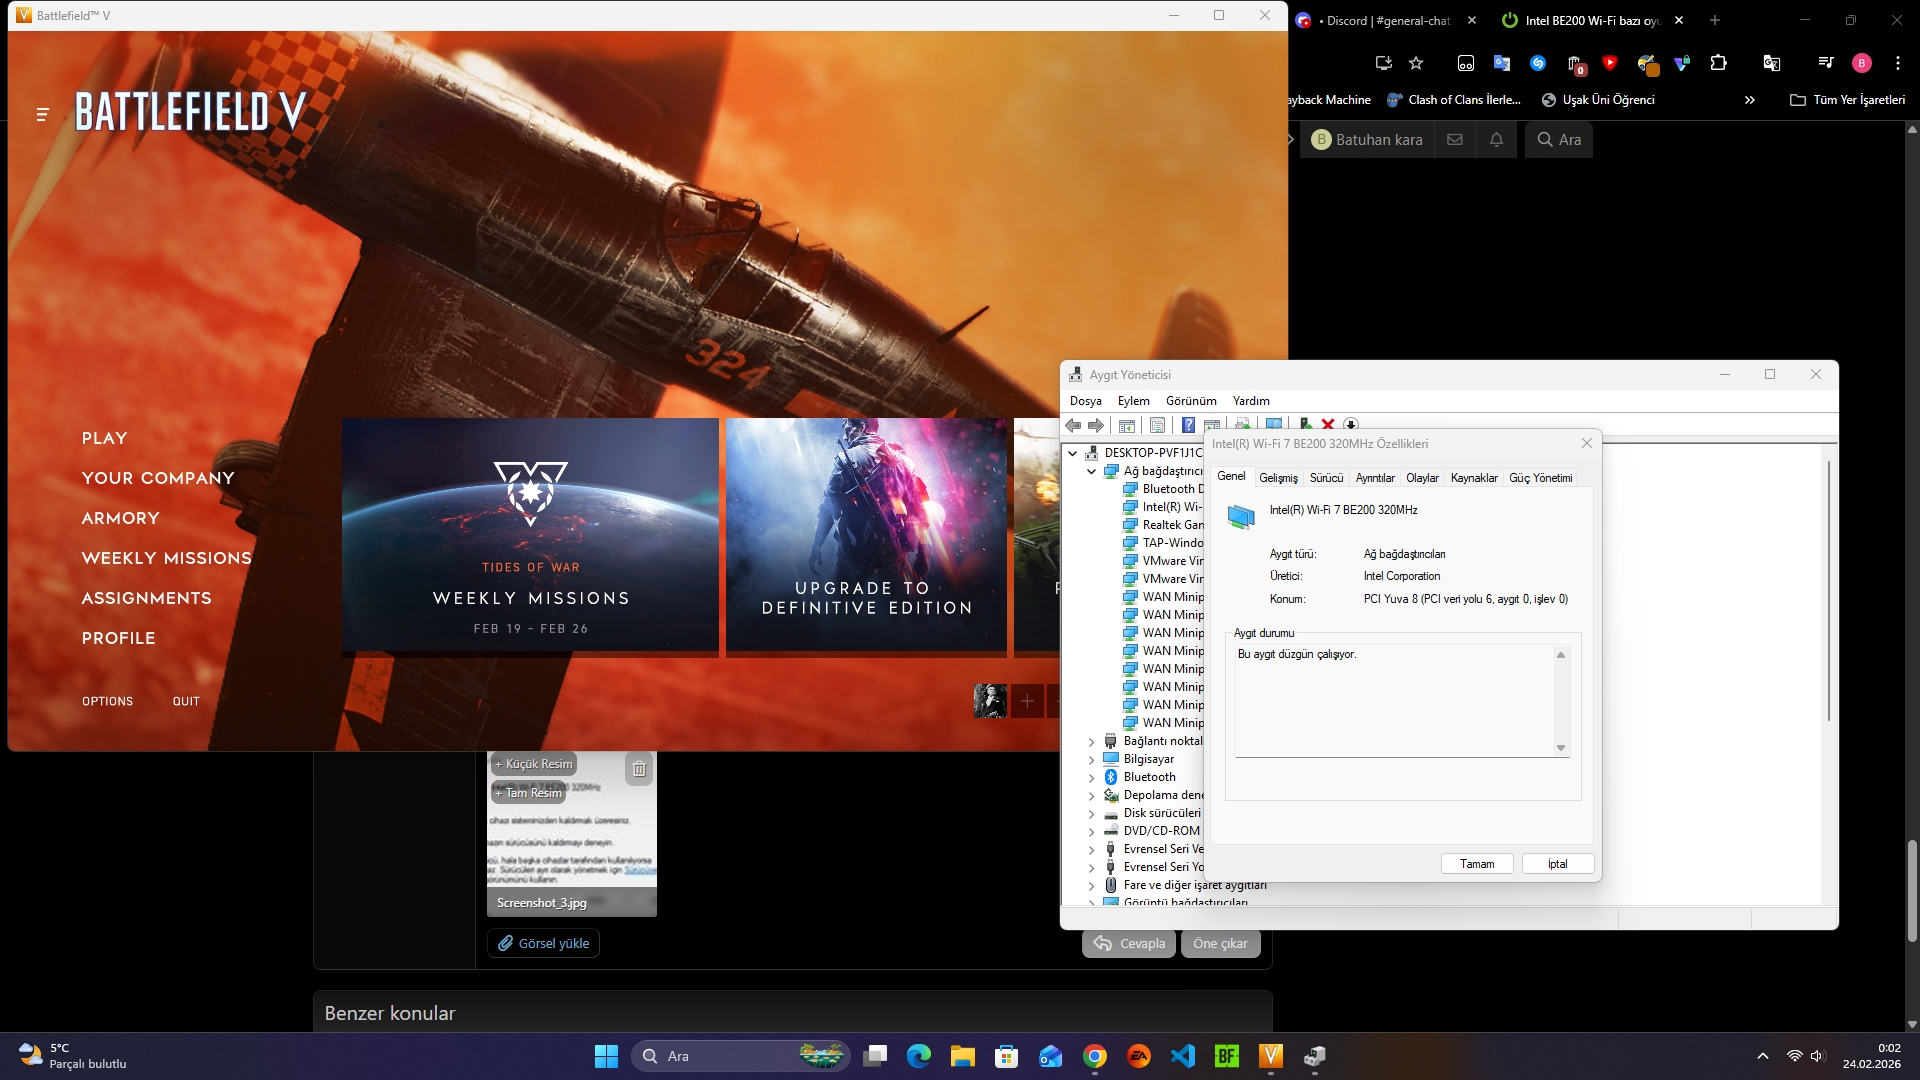Open the forum messages envelope icon

[1455, 140]
